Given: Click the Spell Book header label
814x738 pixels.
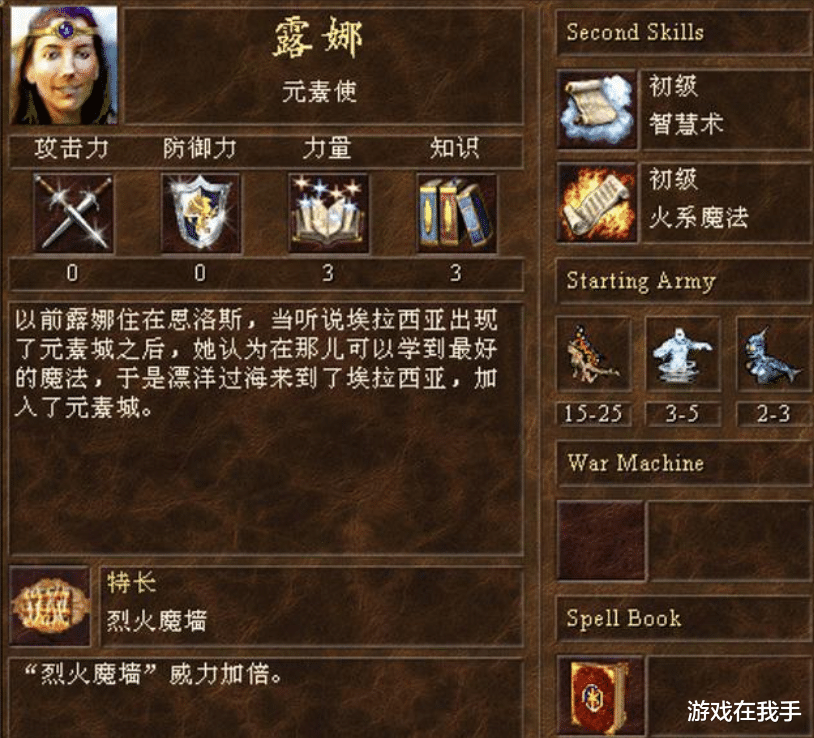Looking at the screenshot, I should click(623, 618).
